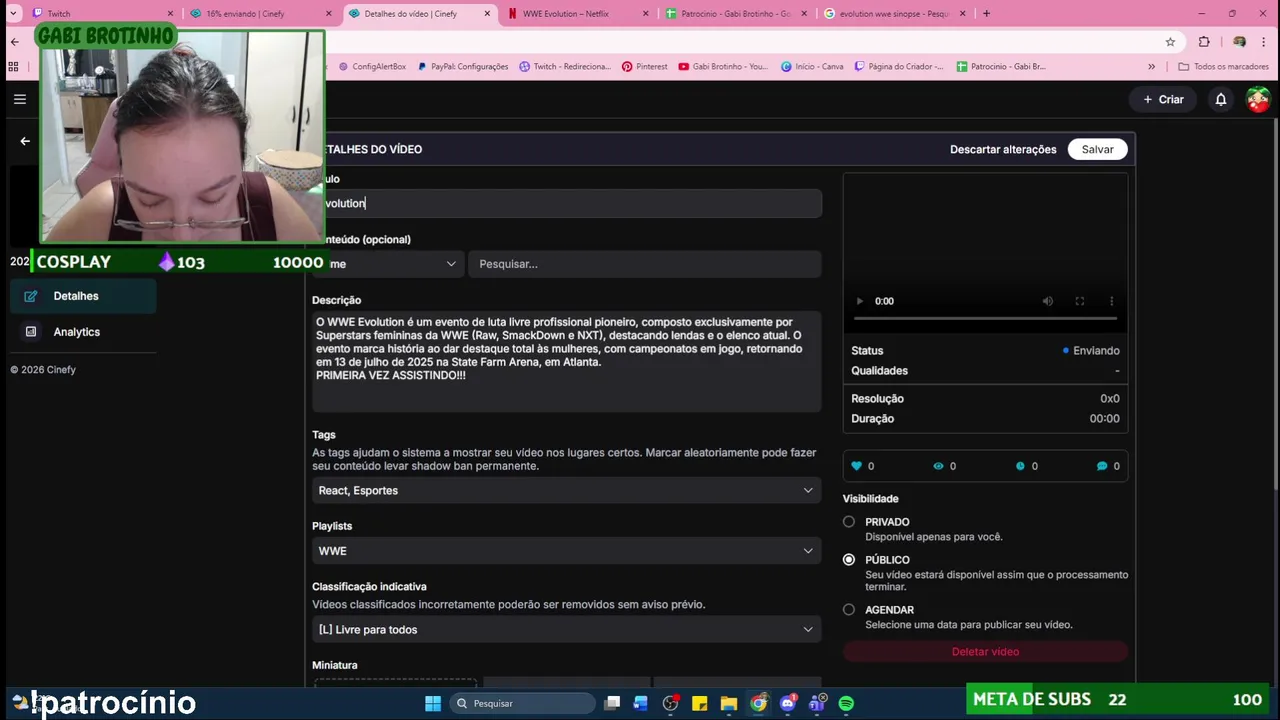Select PRIVADO visibility option
Image resolution: width=1280 pixels, height=720 pixels.
(849, 522)
